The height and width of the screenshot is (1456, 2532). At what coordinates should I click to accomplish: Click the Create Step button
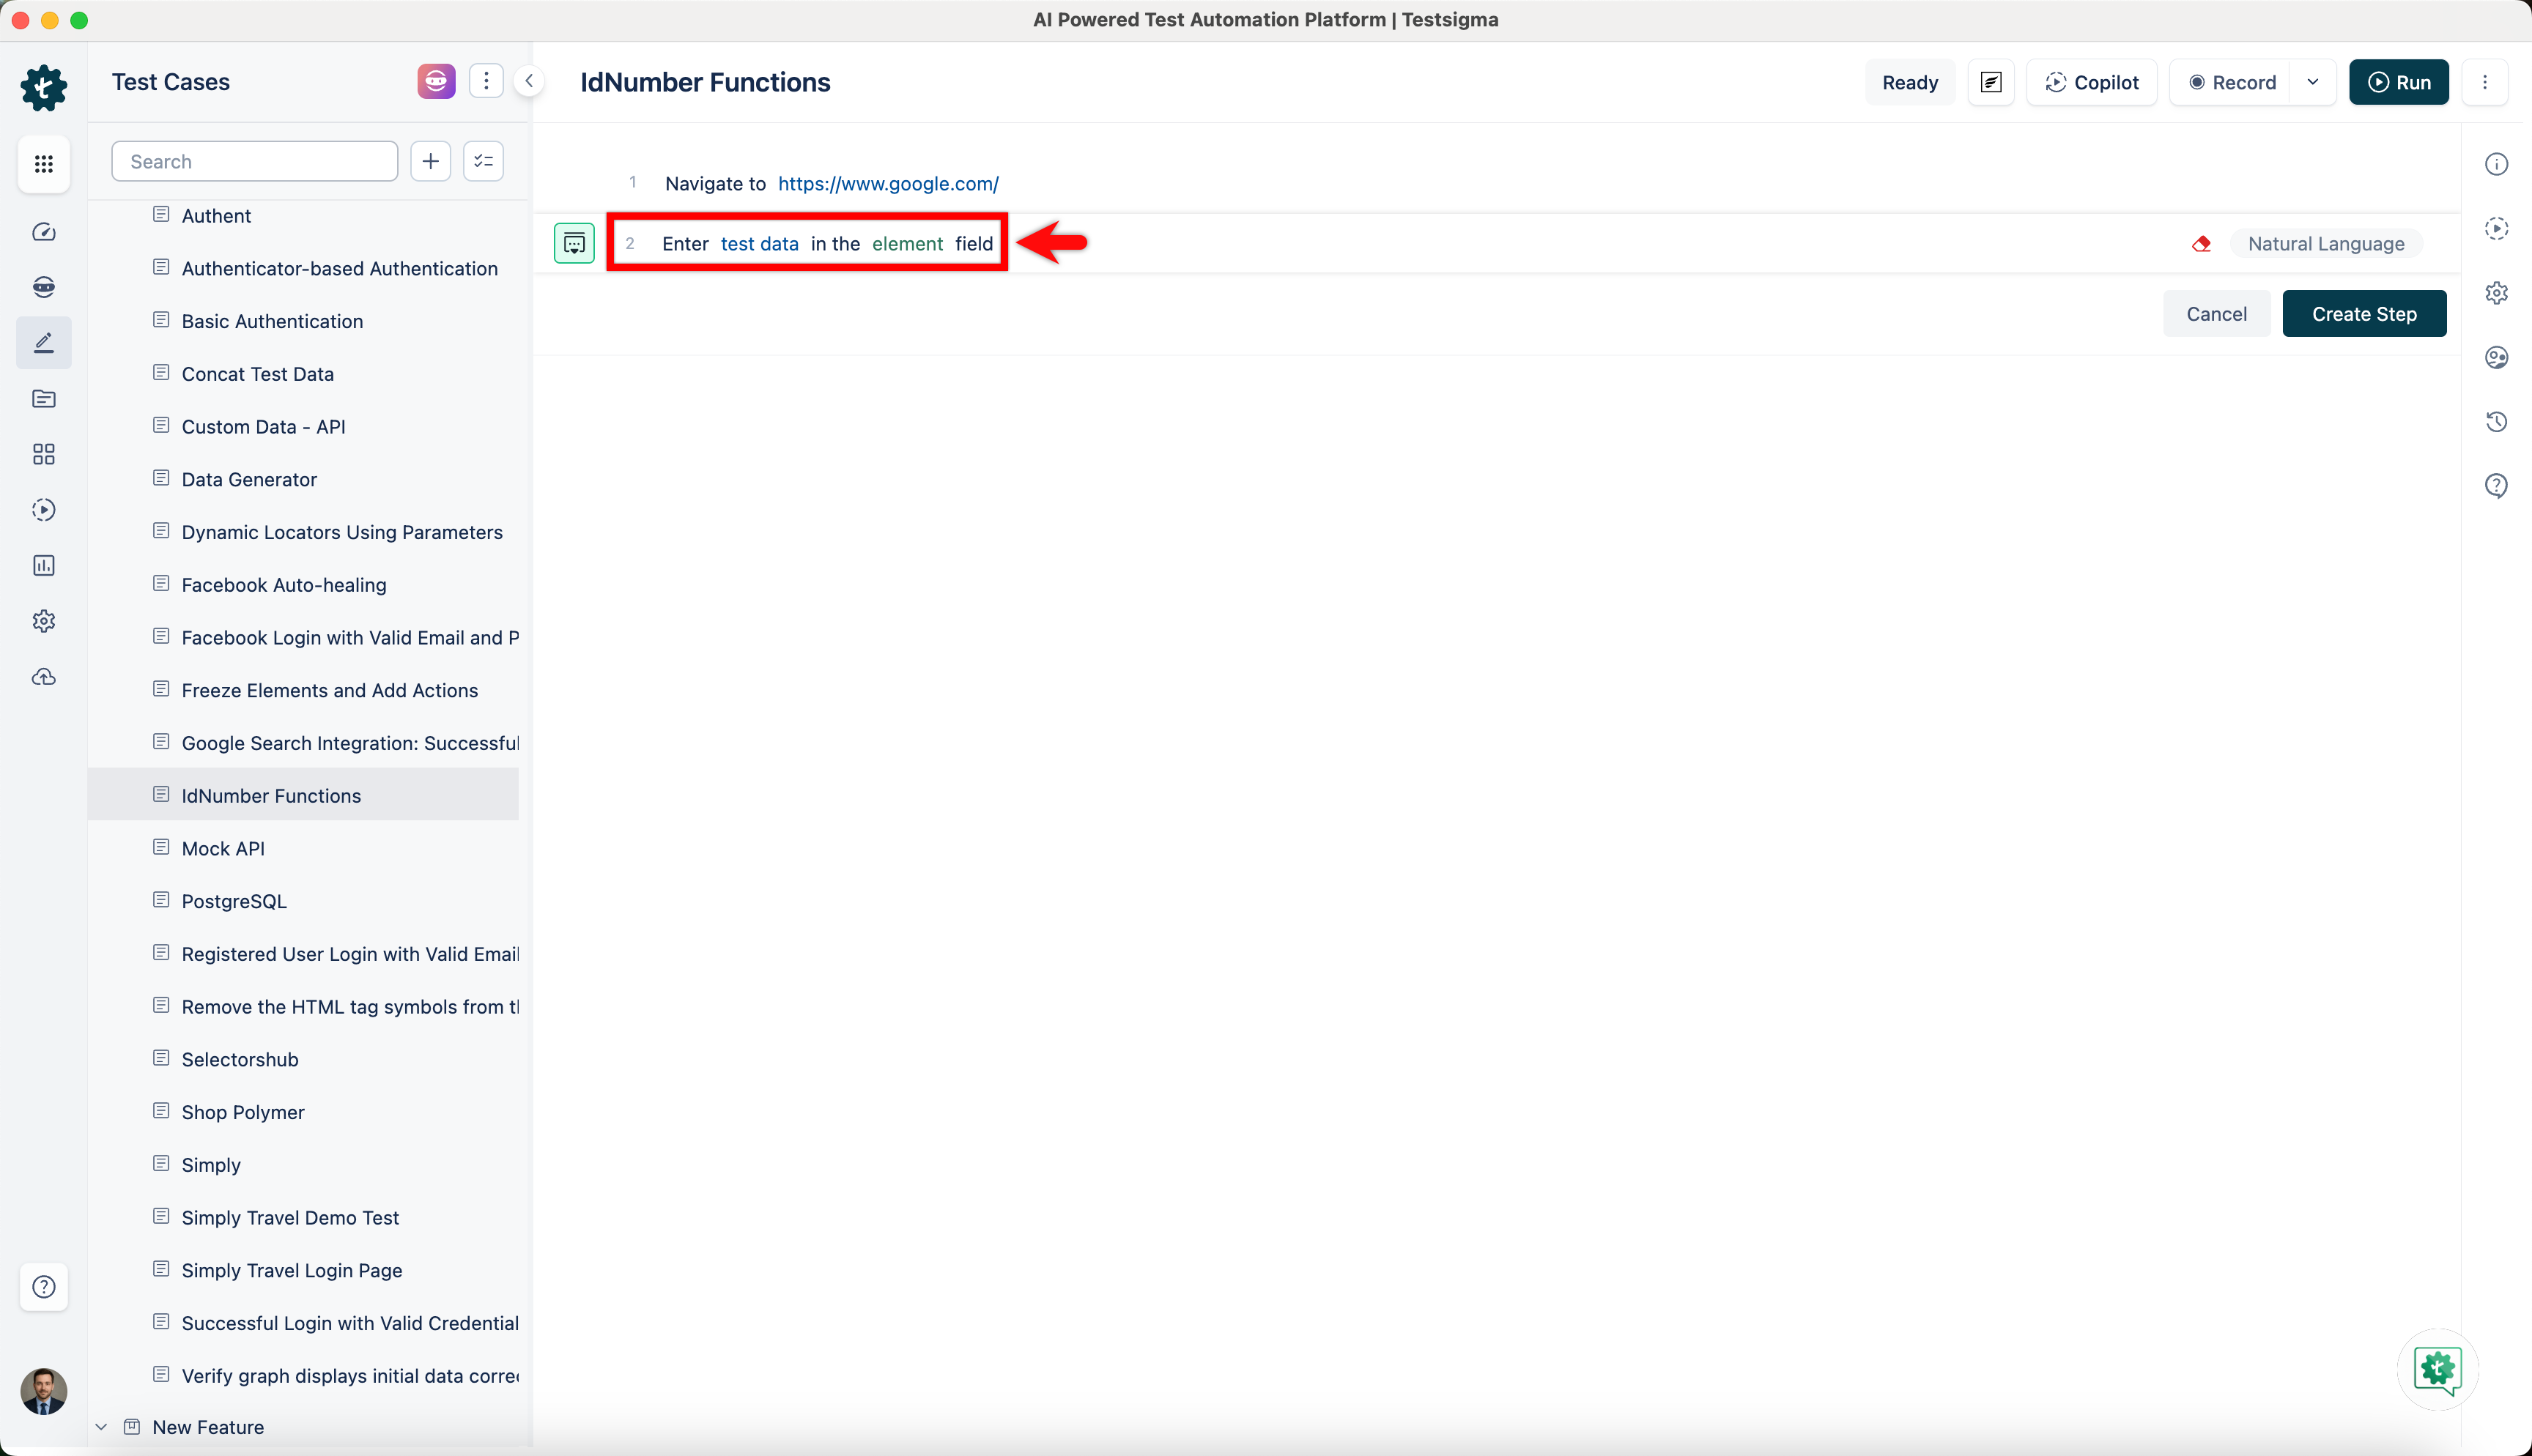[x=2363, y=314]
